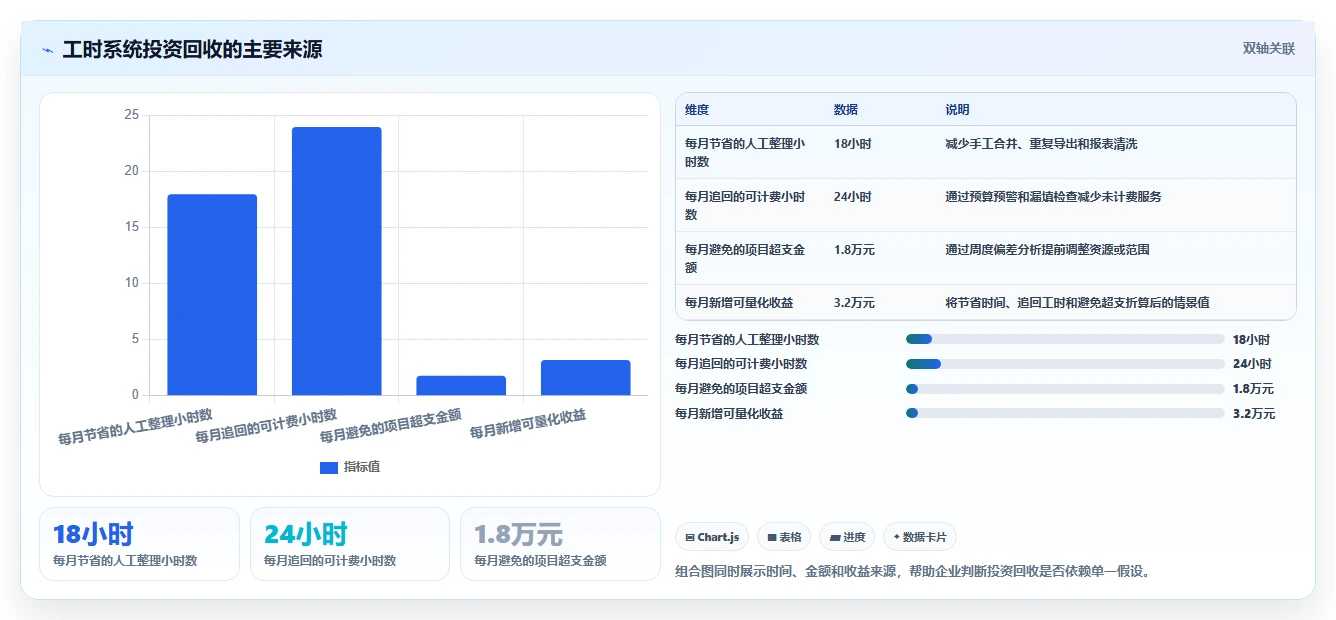
Task: Select the 数据 column header
Action: click(846, 110)
